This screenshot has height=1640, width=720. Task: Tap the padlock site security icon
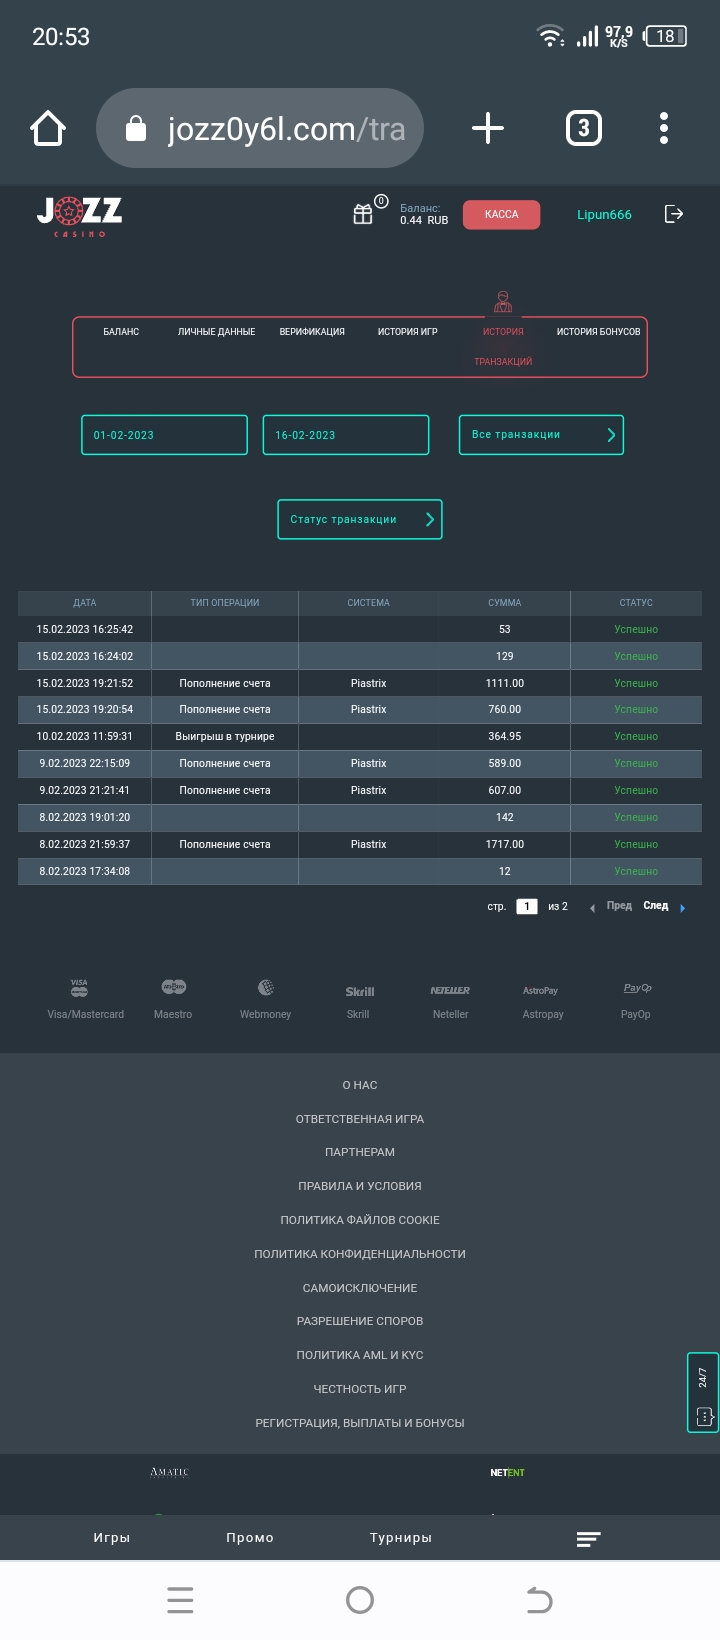click(136, 129)
